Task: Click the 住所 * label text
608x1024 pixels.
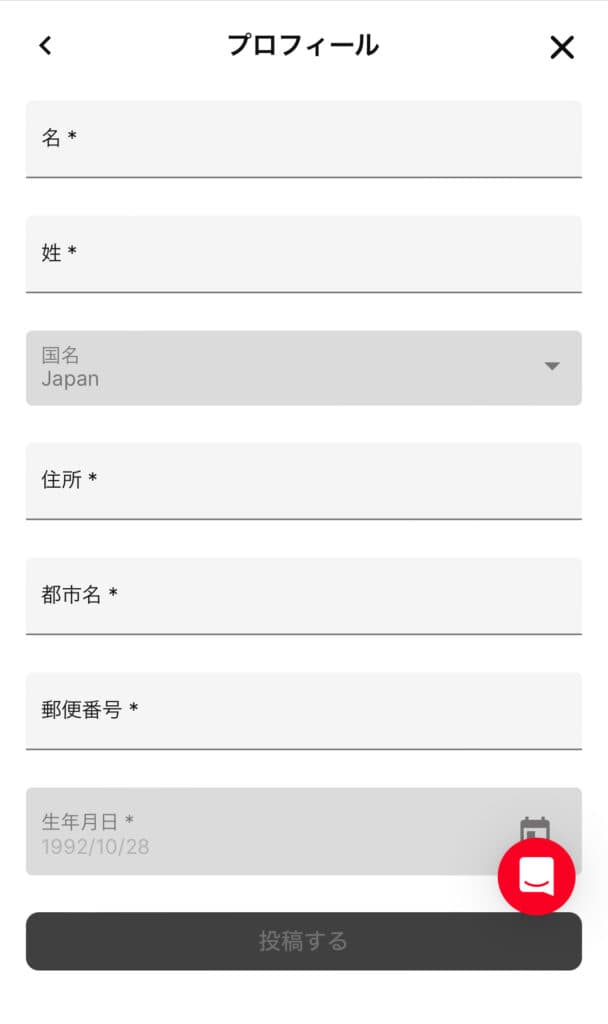Action: (69, 479)
